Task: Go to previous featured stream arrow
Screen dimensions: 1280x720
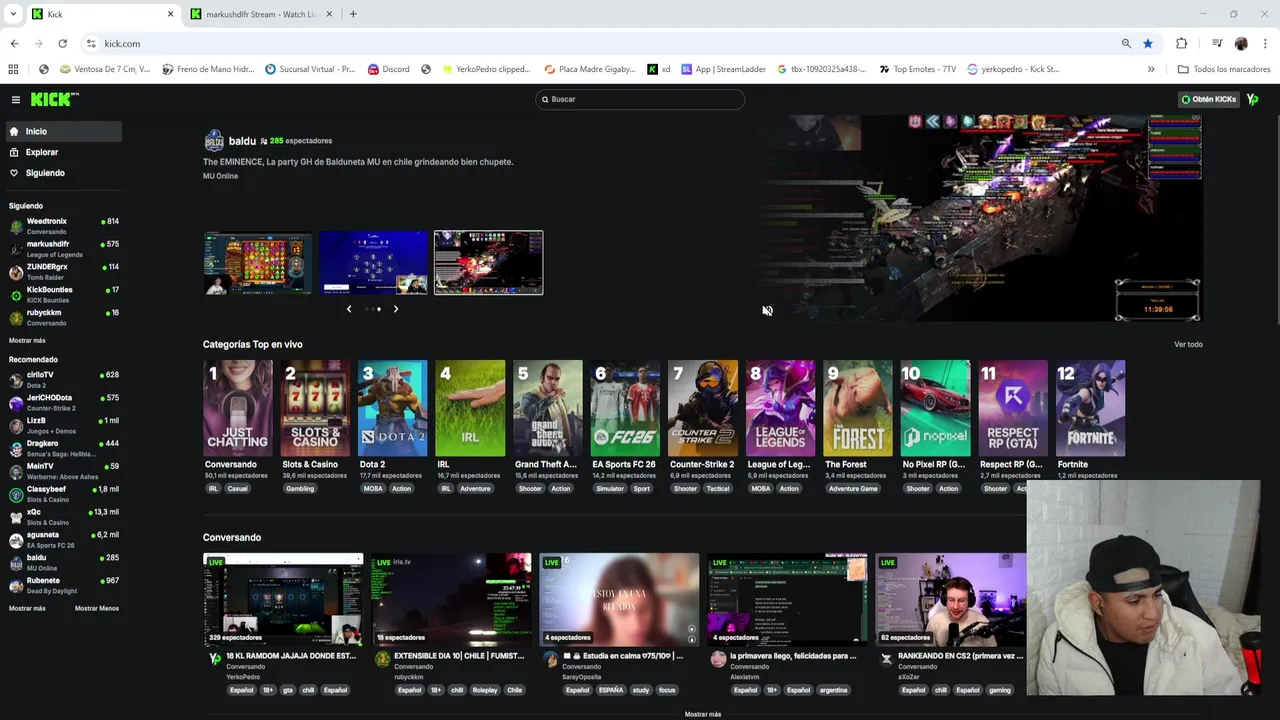Action: pos(349,309)
